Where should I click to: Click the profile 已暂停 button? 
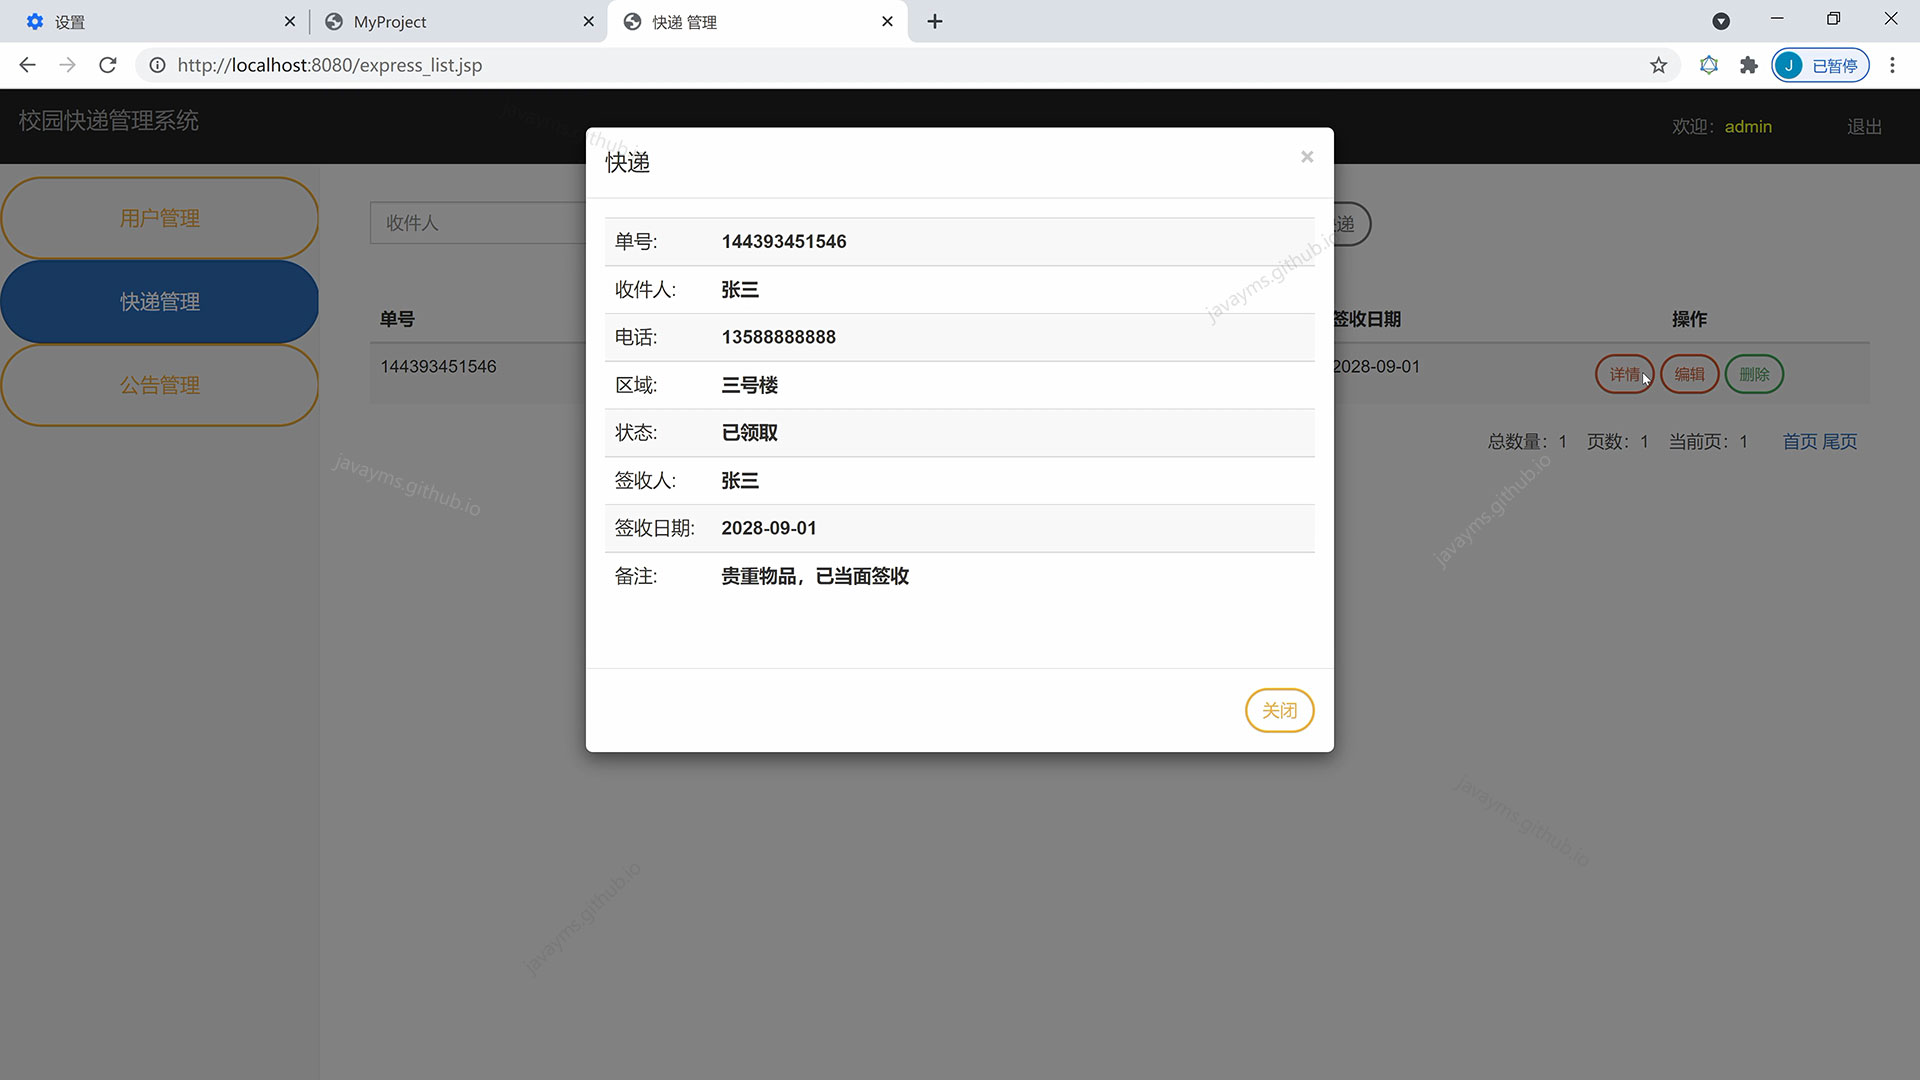tap(1820, 65)
